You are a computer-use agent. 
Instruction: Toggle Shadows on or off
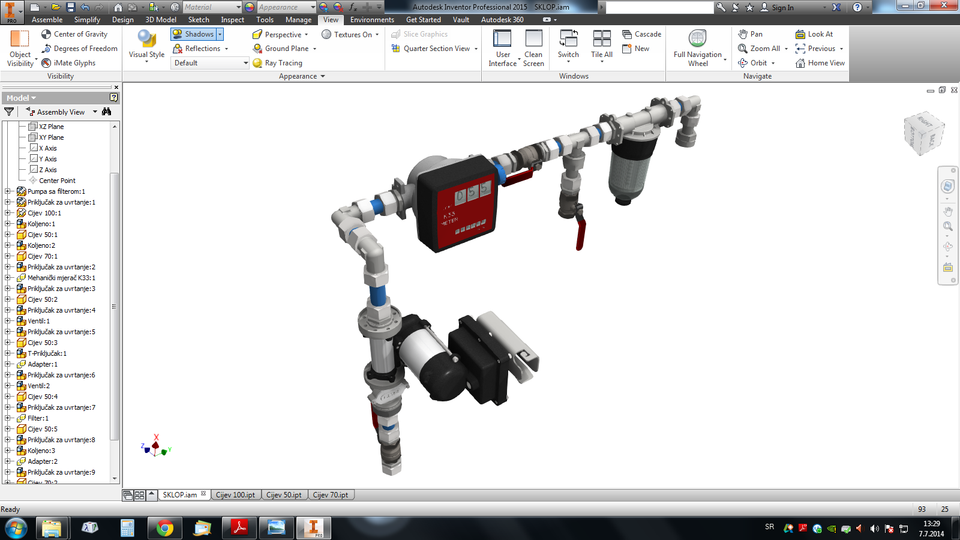[x=193, y=34]
